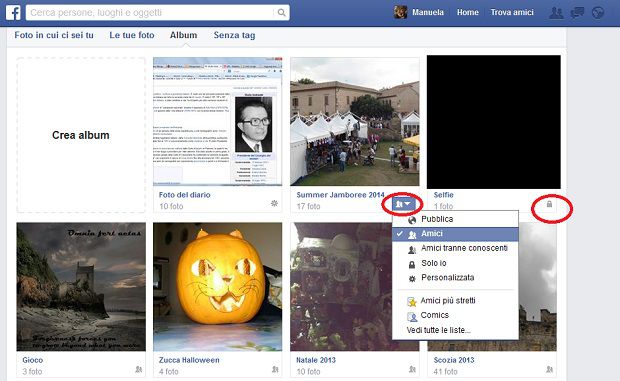Click friends privacy icon on Zucca Halloween album
The height and width of the screenshot is (381, 620).
click(275, 369)
